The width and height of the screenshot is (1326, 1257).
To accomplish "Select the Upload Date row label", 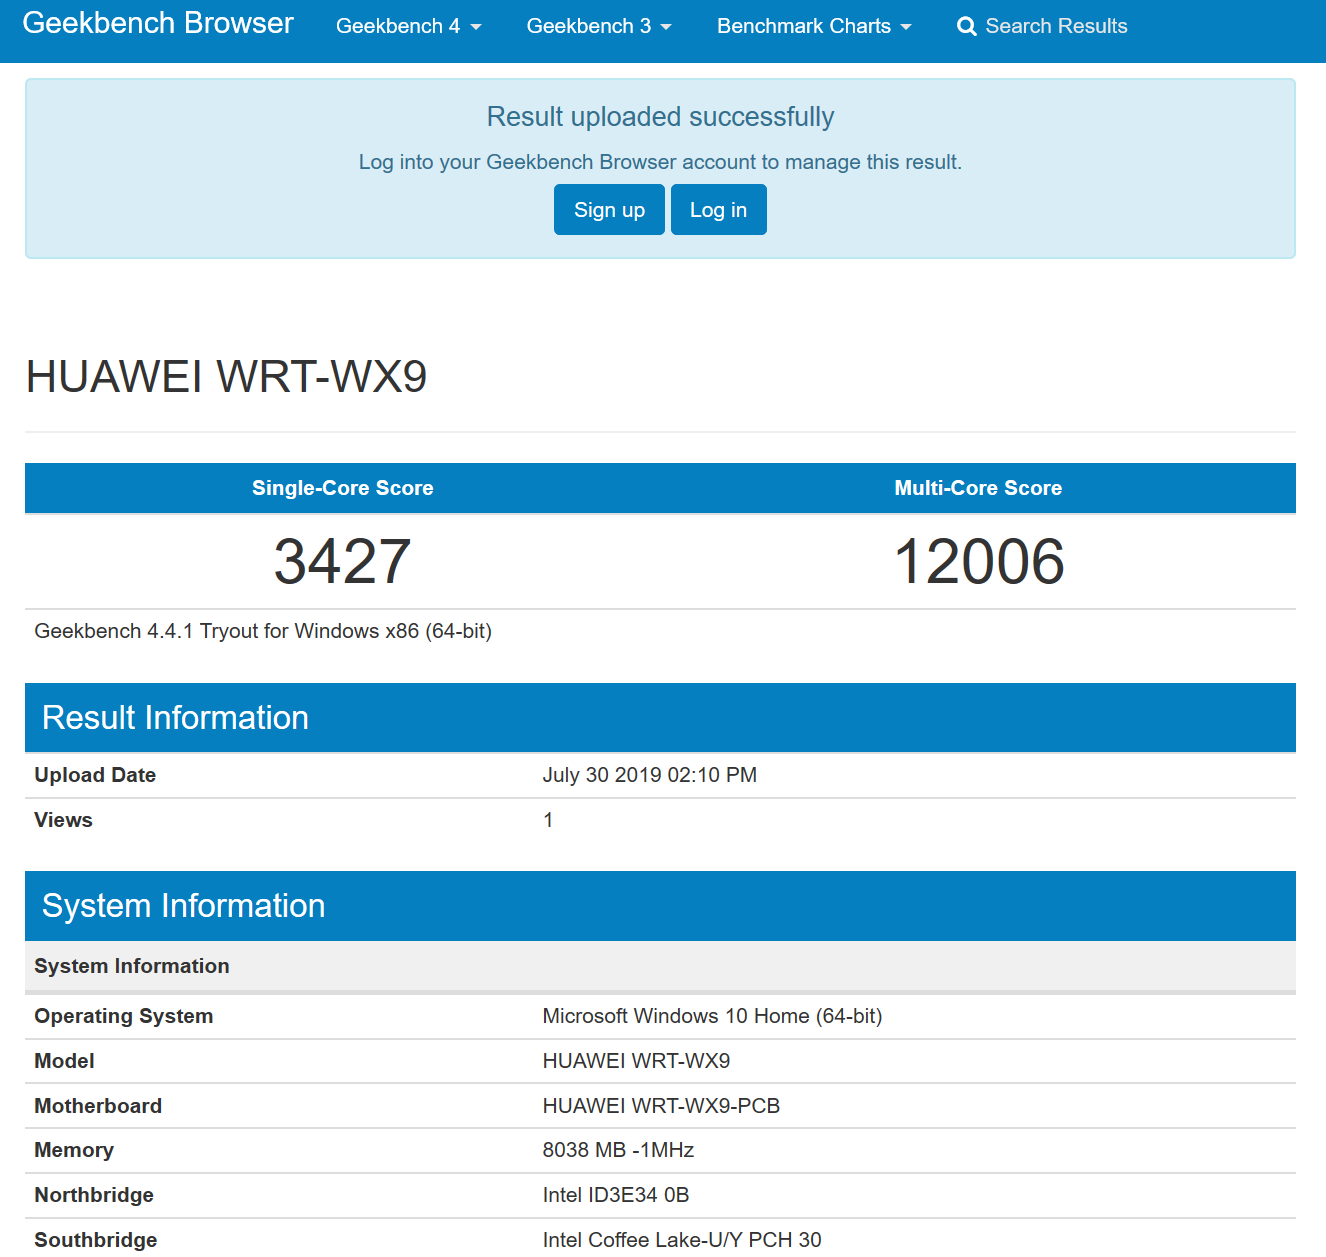I will (95, 775).
